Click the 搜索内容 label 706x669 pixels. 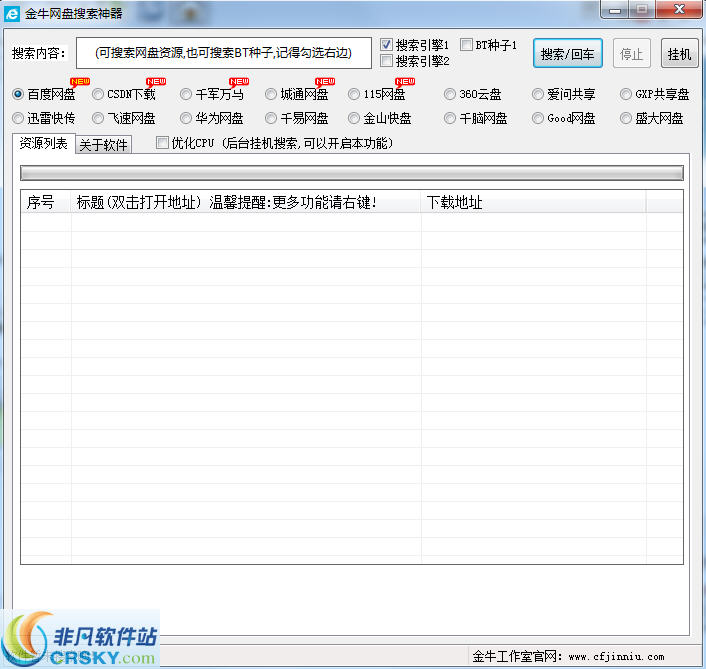coord(39,54)
